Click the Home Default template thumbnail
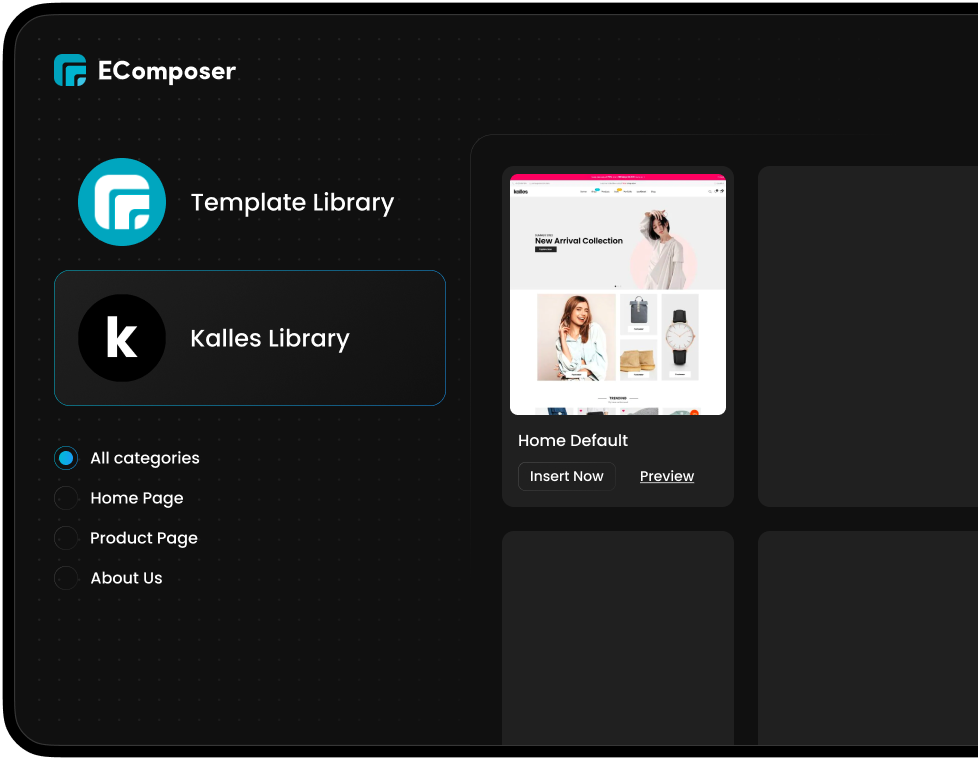 (x=617, y=294)
